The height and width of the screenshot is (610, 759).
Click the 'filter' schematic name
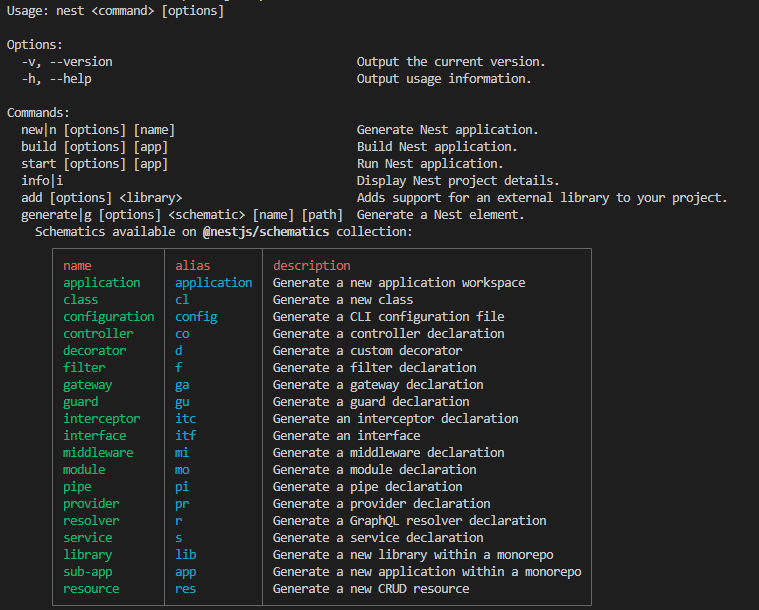84,367
